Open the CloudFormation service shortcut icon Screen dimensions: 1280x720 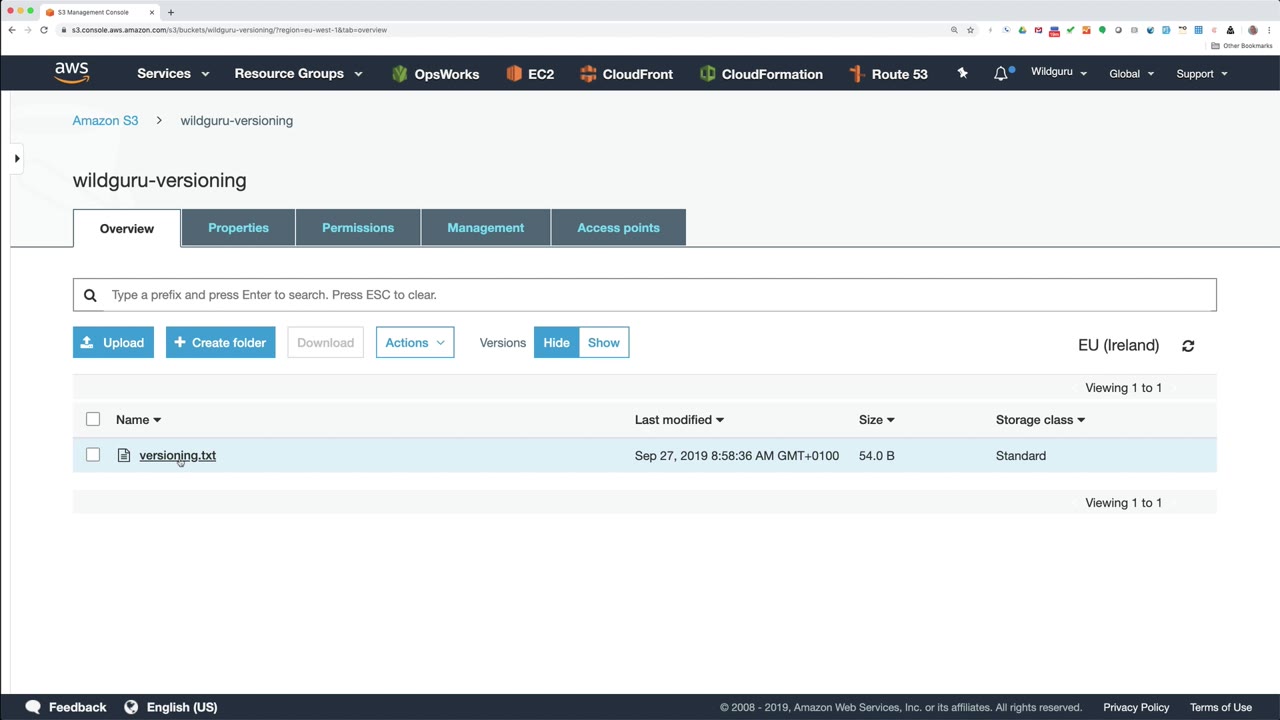pyautogui.click(x=708, y=74)
